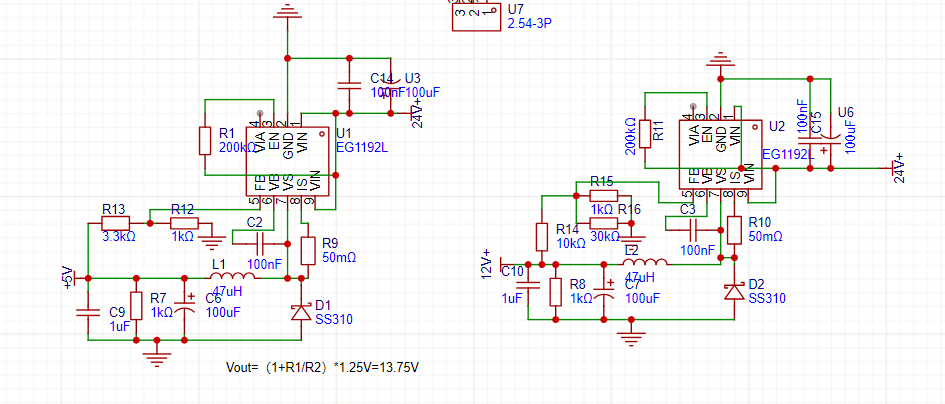Select resistor R1 200kΩ symbol
Viewport: 945px width, 404px height.
point(204,141)
